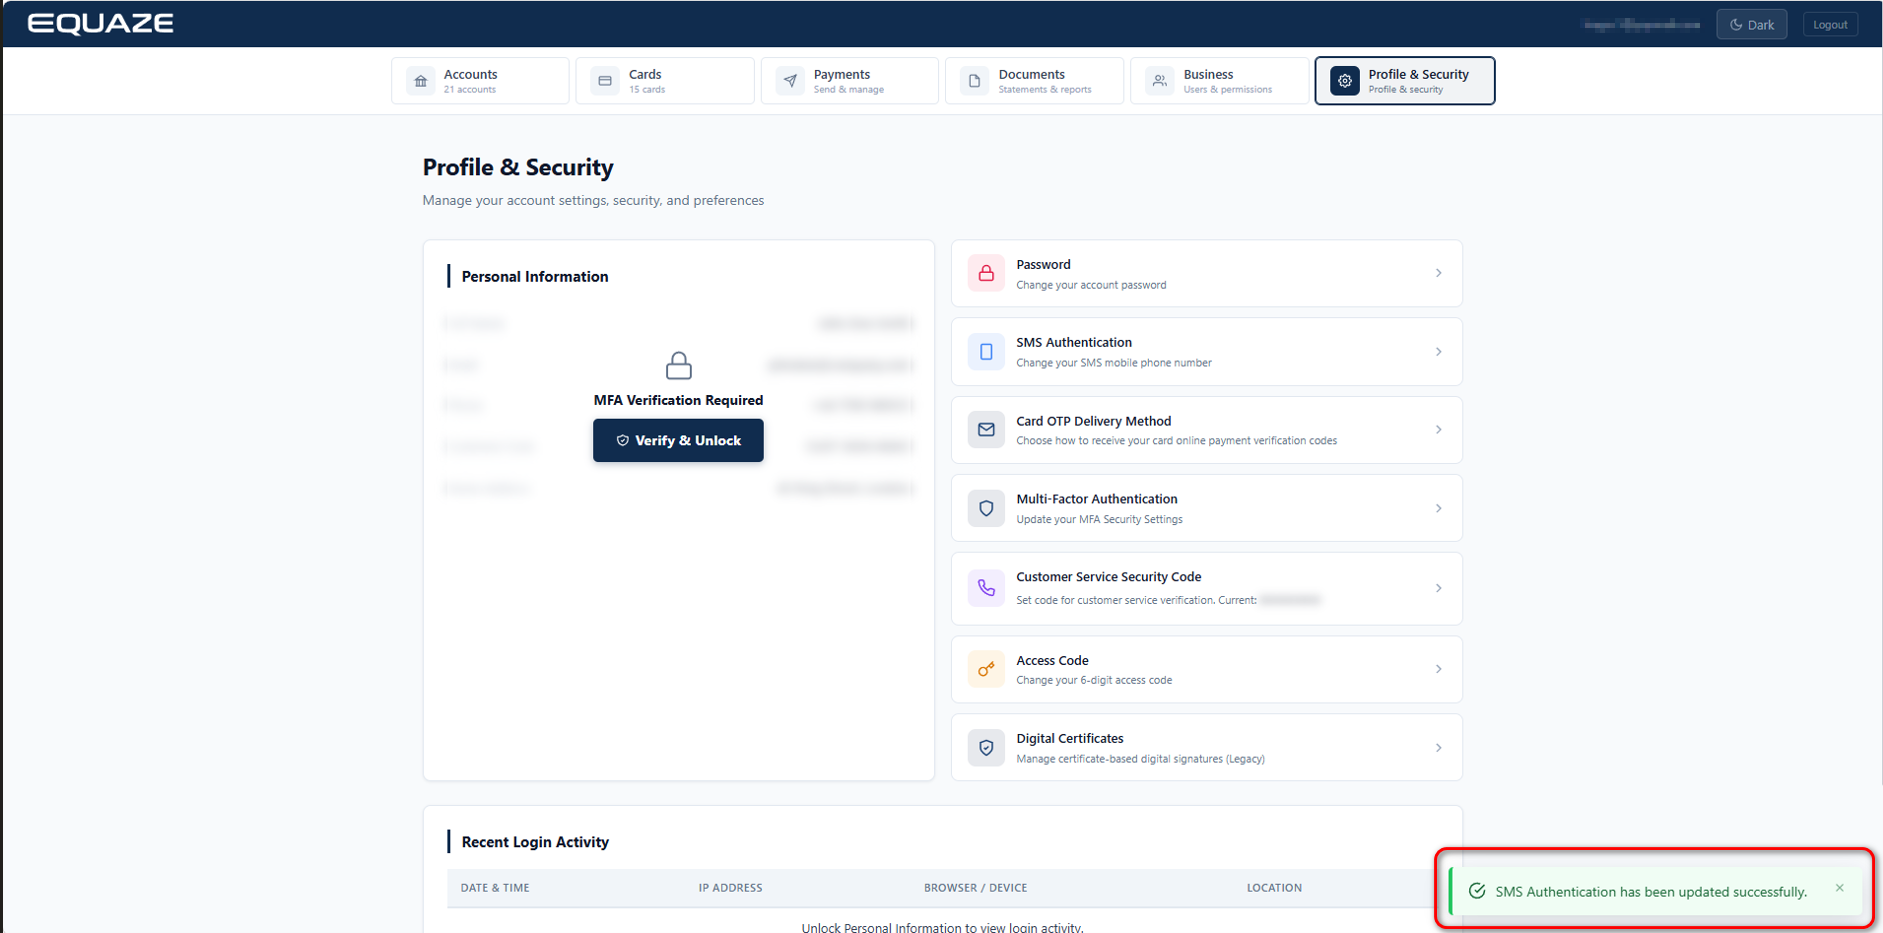1883x933 pixels.
Task: Click the Digital Certificates shield-check icon
Action: point(986,747)
